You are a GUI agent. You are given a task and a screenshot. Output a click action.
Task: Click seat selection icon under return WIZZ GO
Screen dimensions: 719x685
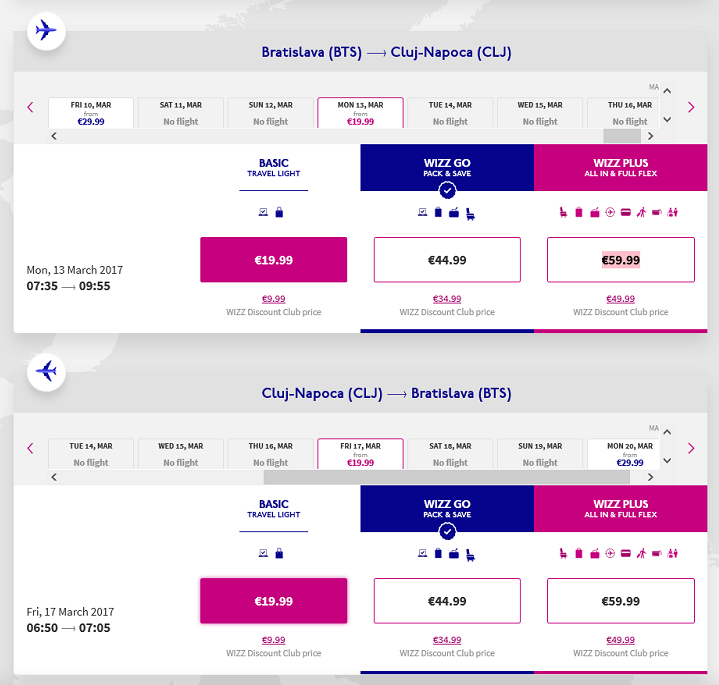pyautogui.click(x=470, y=555)
